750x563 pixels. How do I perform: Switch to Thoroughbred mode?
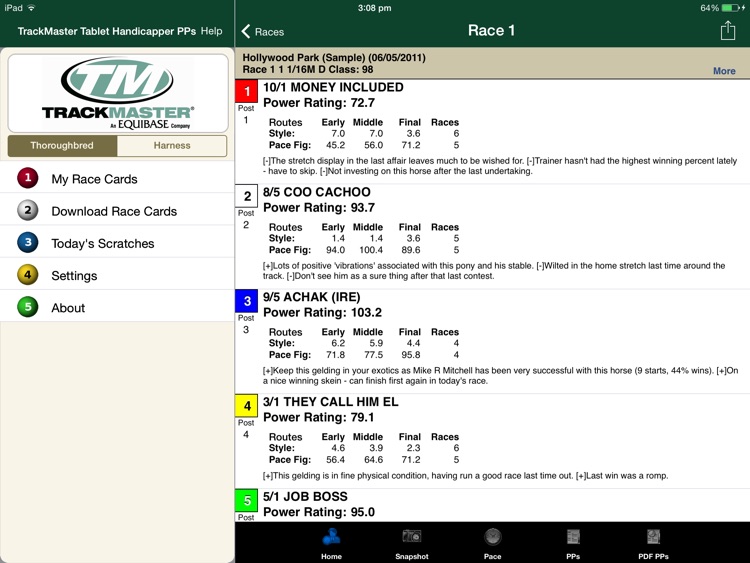pyautogui.click(x=62, y=145)
